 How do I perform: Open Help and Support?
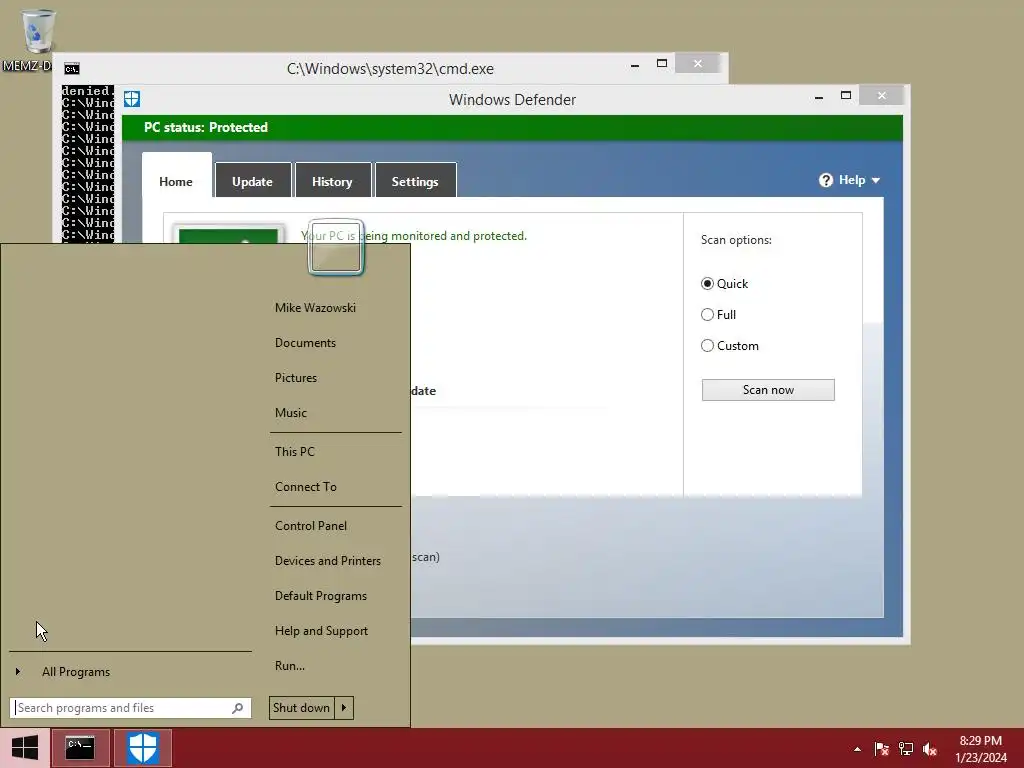coord(321,631)
